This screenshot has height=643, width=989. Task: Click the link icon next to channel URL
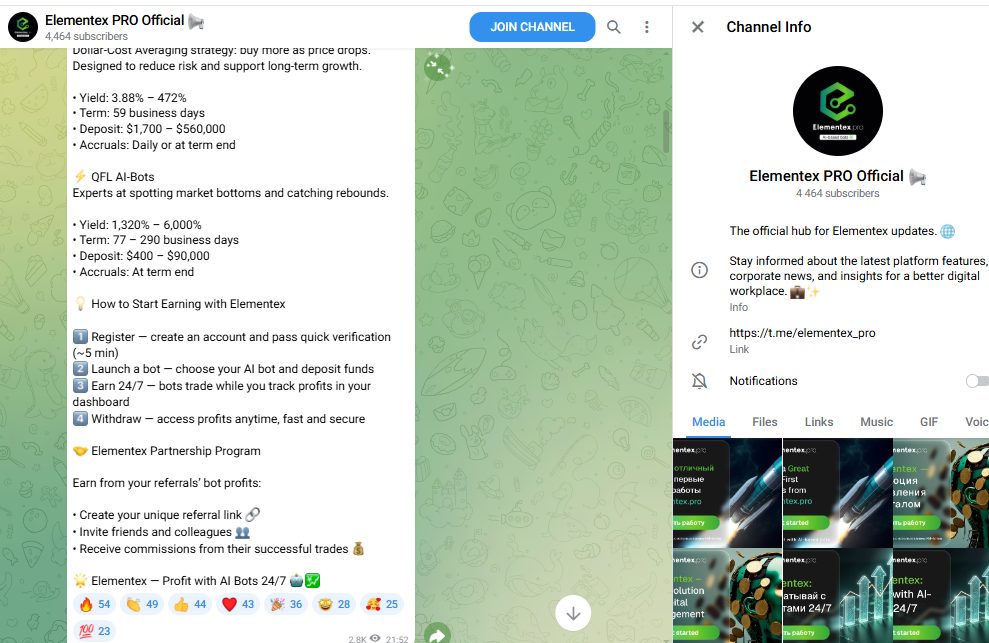pos(699,342)
